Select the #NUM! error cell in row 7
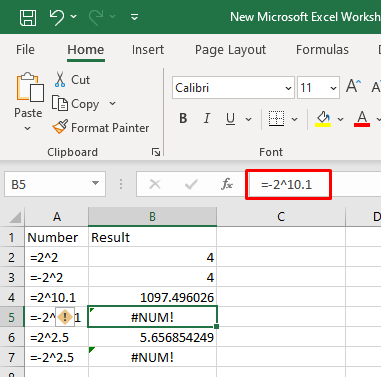The height and width of the screenshot is (377, 381). (x=152, y=357)
